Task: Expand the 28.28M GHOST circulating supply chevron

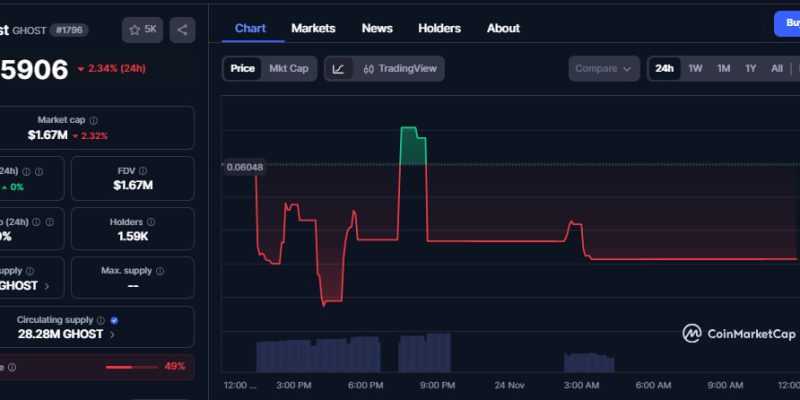Action: point(112,335)
